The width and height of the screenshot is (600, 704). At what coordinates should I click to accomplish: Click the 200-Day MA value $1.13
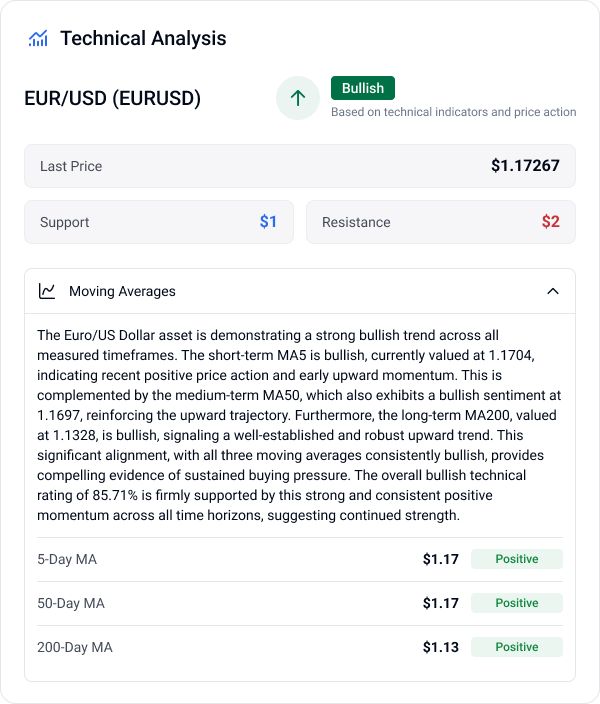[x=440, y=647]
